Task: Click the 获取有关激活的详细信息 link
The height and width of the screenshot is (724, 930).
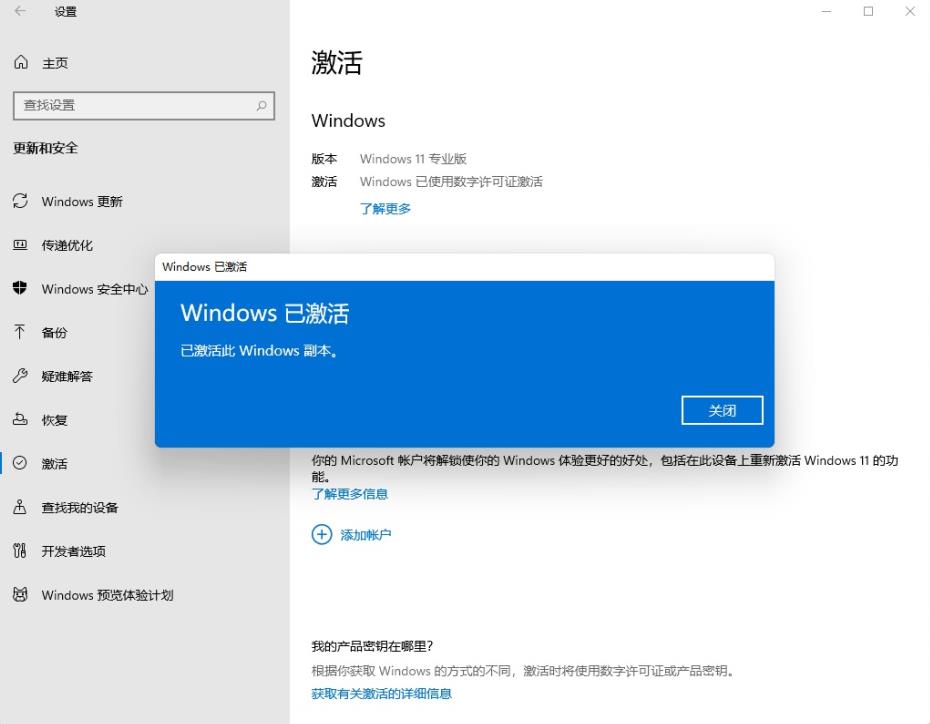Action: pyautogui.click(x=381, y=693)
